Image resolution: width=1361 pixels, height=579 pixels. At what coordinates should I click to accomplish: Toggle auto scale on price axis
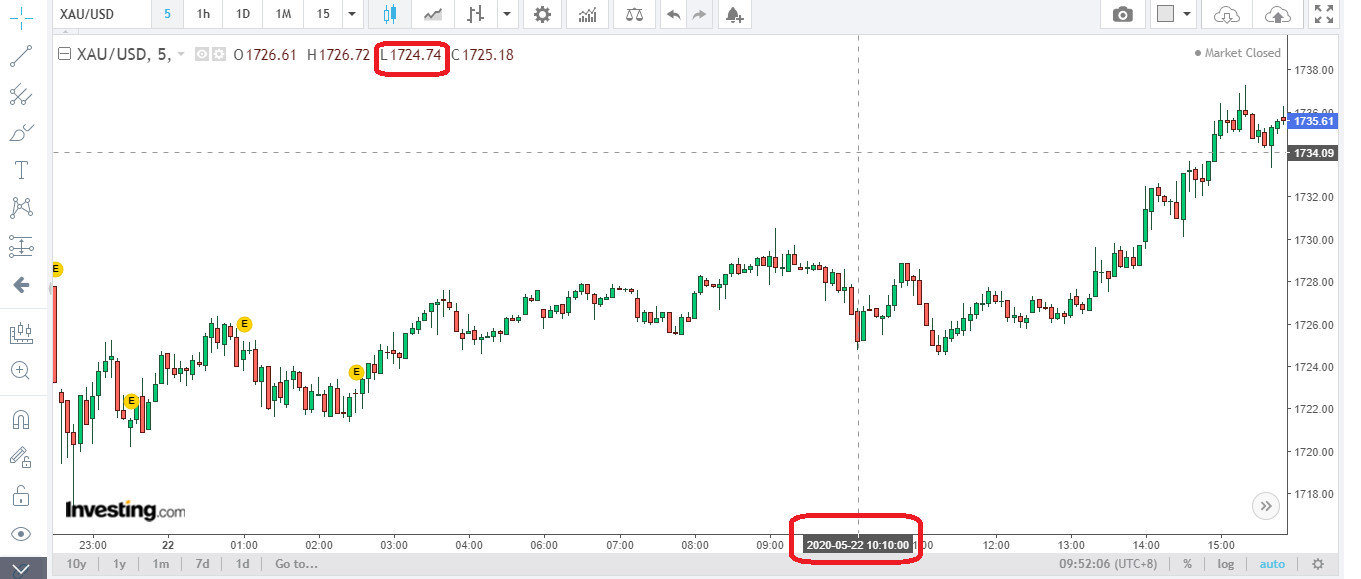(1272, 564)
